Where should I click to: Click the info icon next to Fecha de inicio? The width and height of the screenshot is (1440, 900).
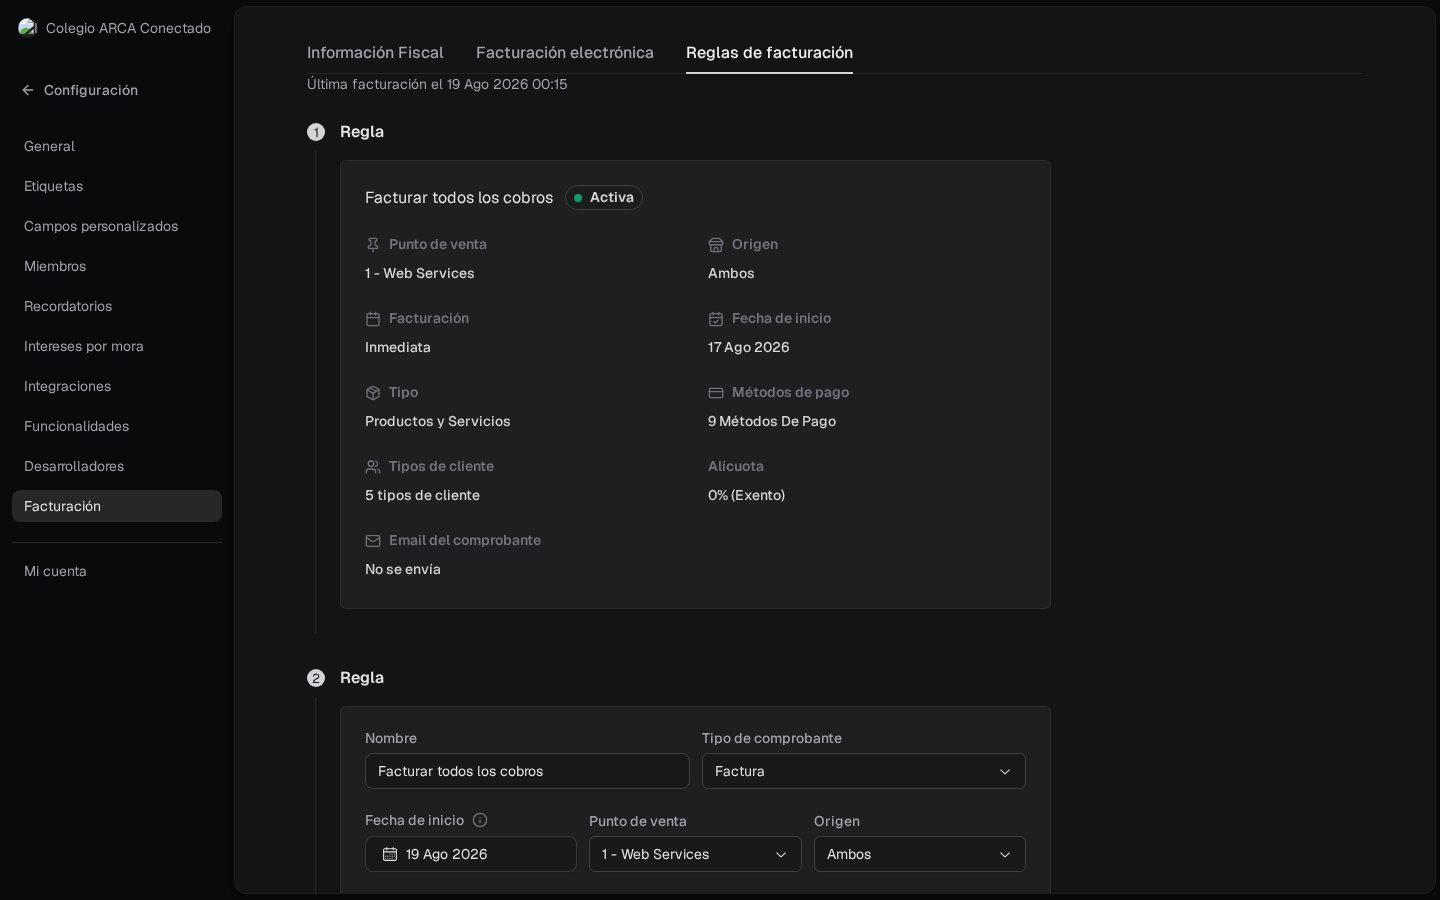coord(480,820)
